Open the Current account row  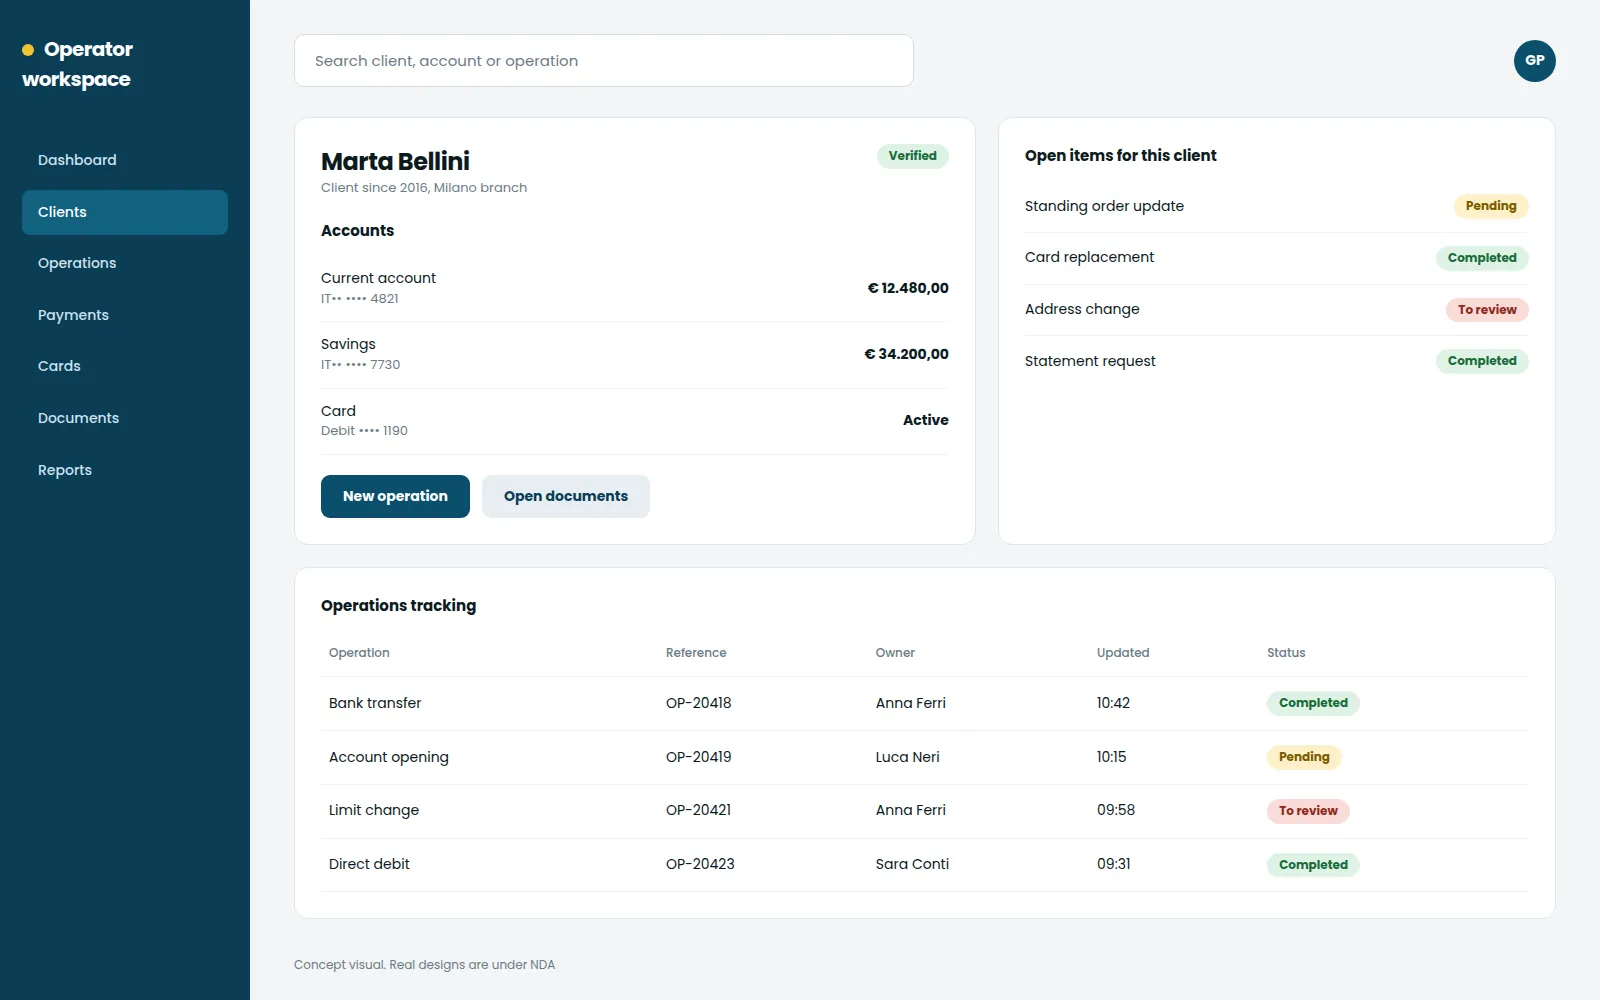(635, 288)
